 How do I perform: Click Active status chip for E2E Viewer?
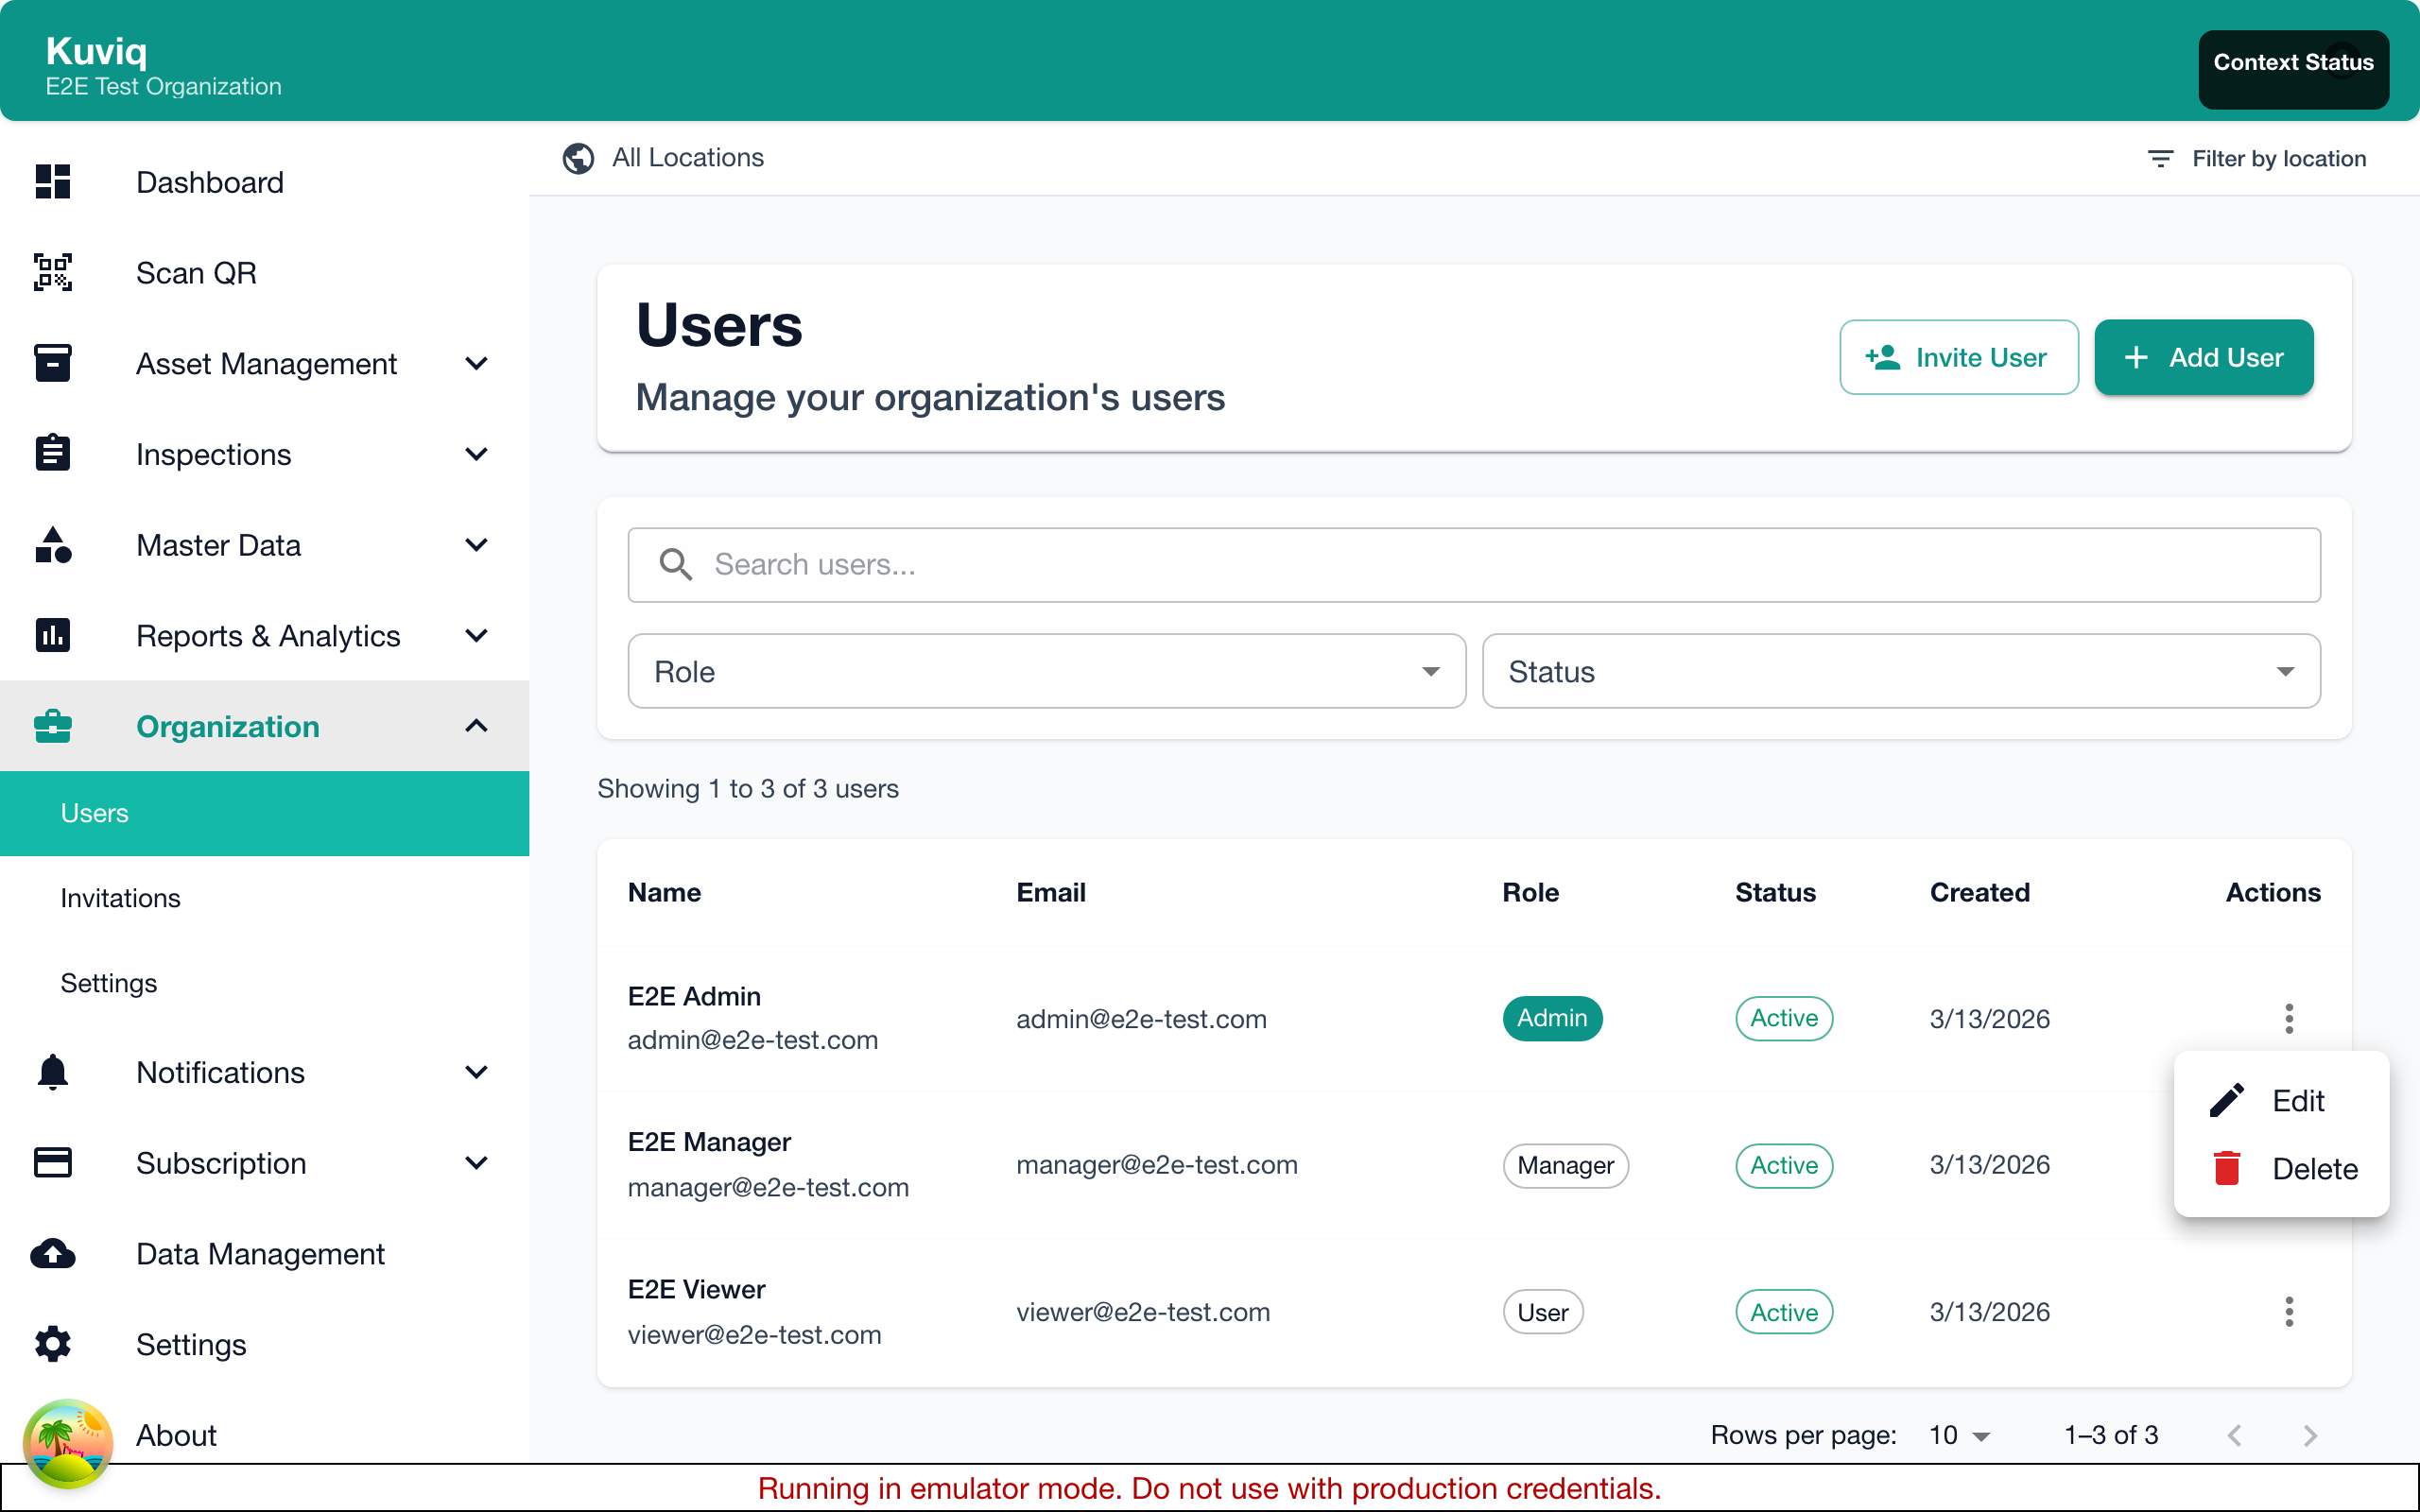1784,1312
